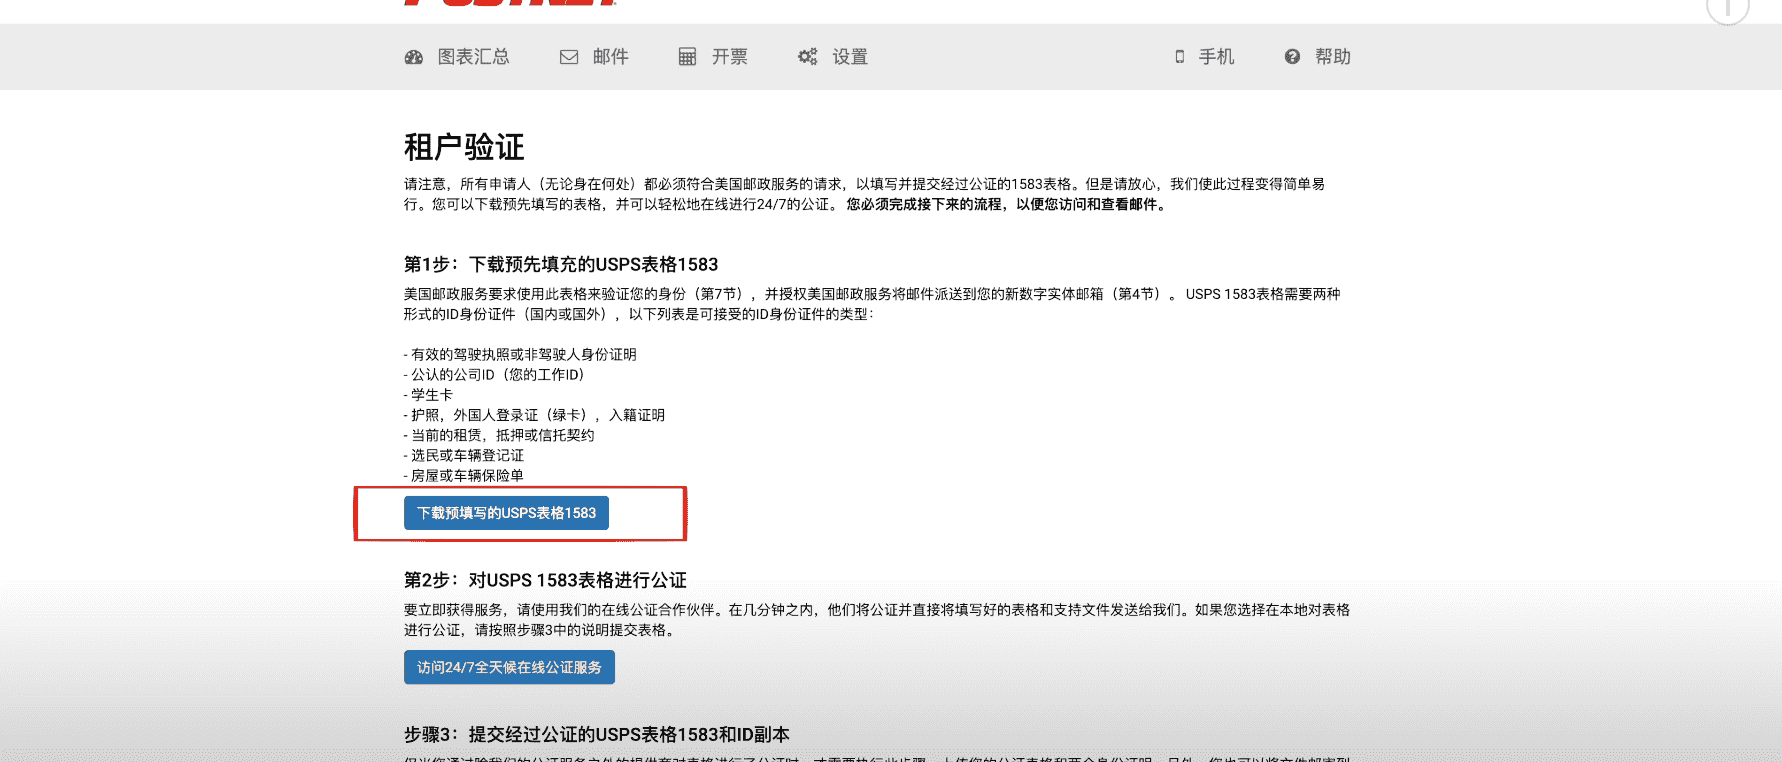Click 下载预填写的USPS表格1583 button
The height and width of the screenshot is (762, 1782).
[506, 513]
